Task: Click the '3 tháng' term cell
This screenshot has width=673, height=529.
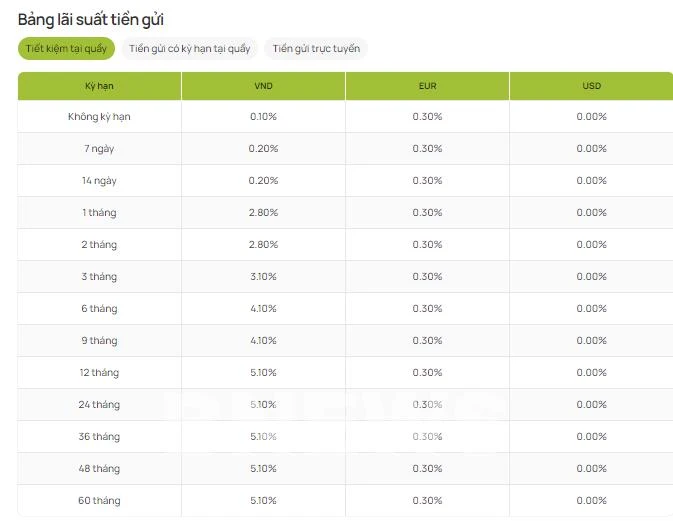Action: (99, 277)
